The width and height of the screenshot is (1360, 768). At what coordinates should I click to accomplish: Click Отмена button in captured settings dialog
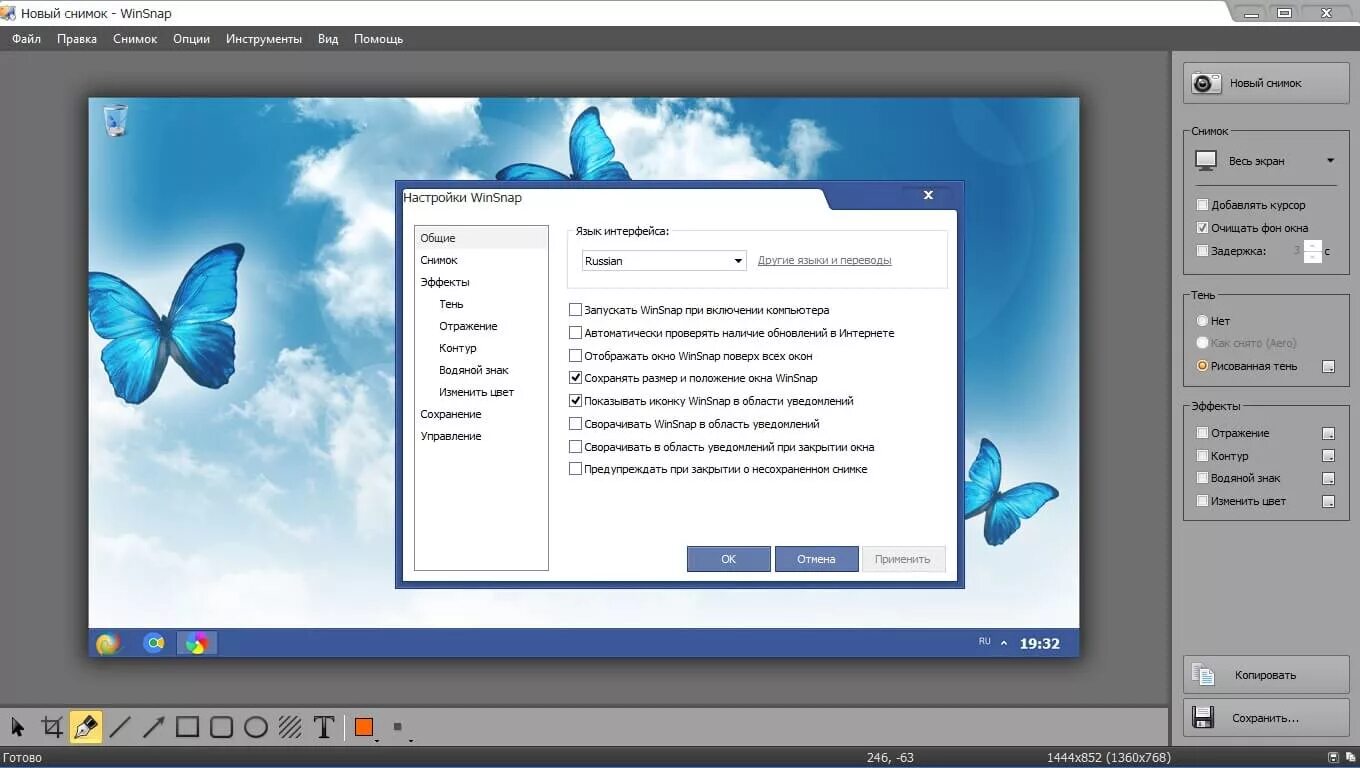click(816, 559)
